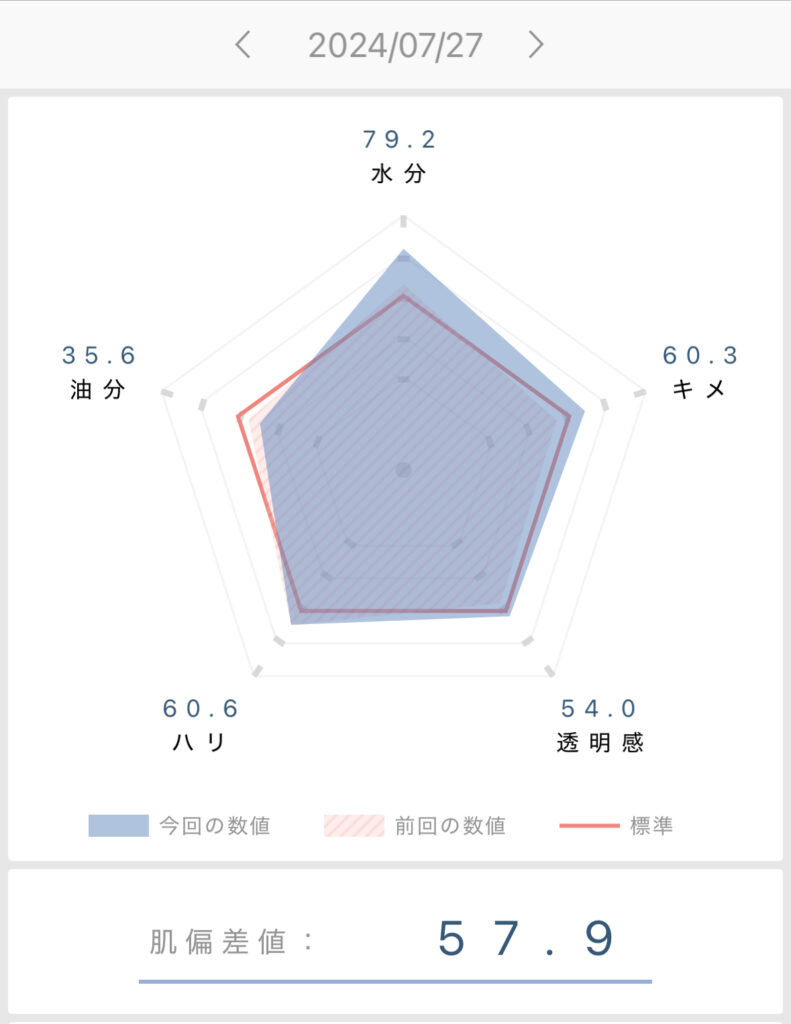Toggle the 今回の数値 legend label

pyautogui.click(x=215, y=825)
